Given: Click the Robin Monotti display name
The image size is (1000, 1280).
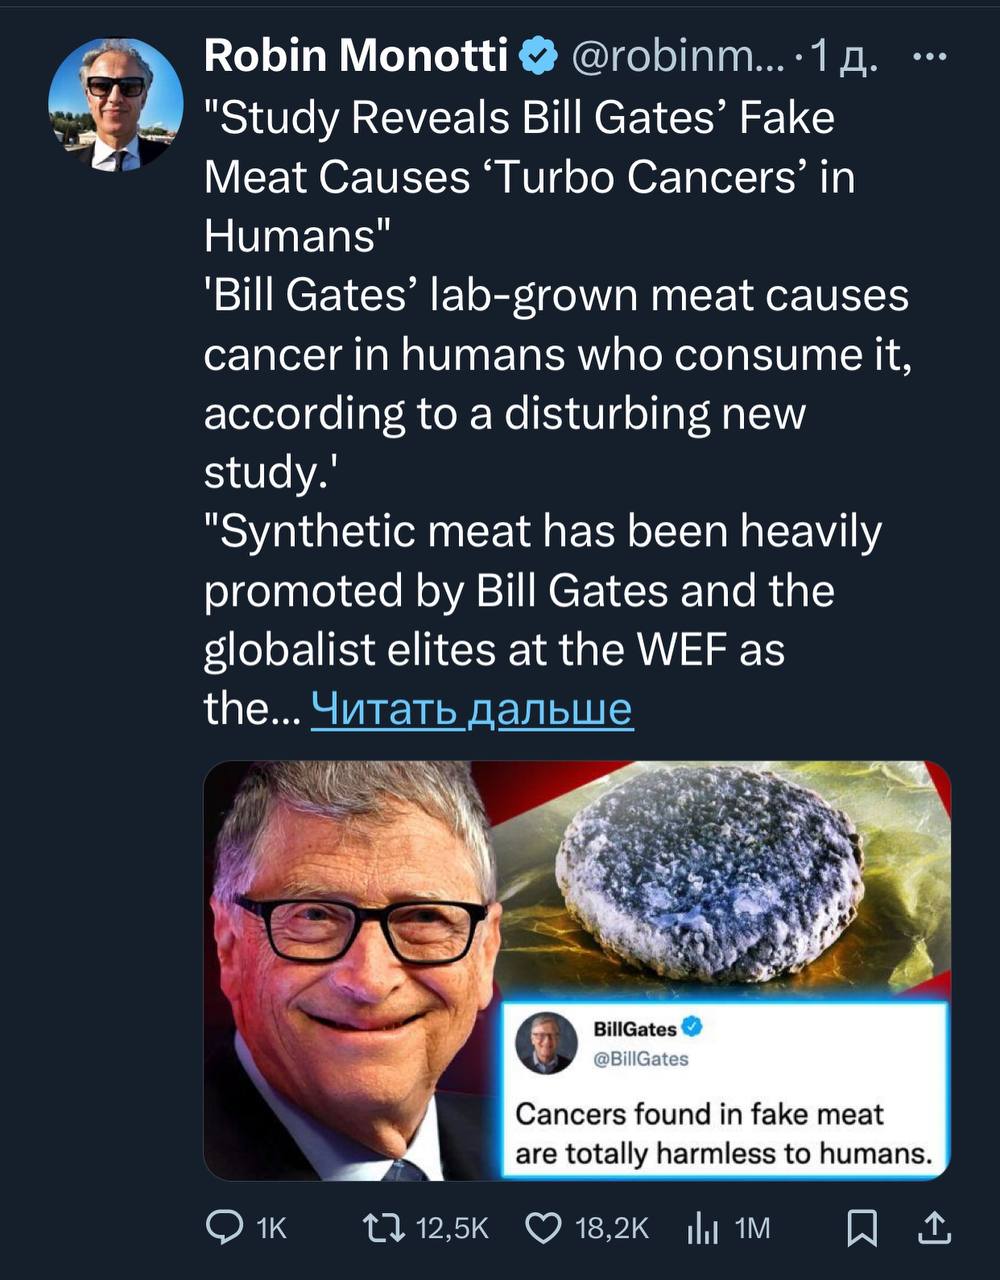Looking at the screenshot, I should point(356,57).
